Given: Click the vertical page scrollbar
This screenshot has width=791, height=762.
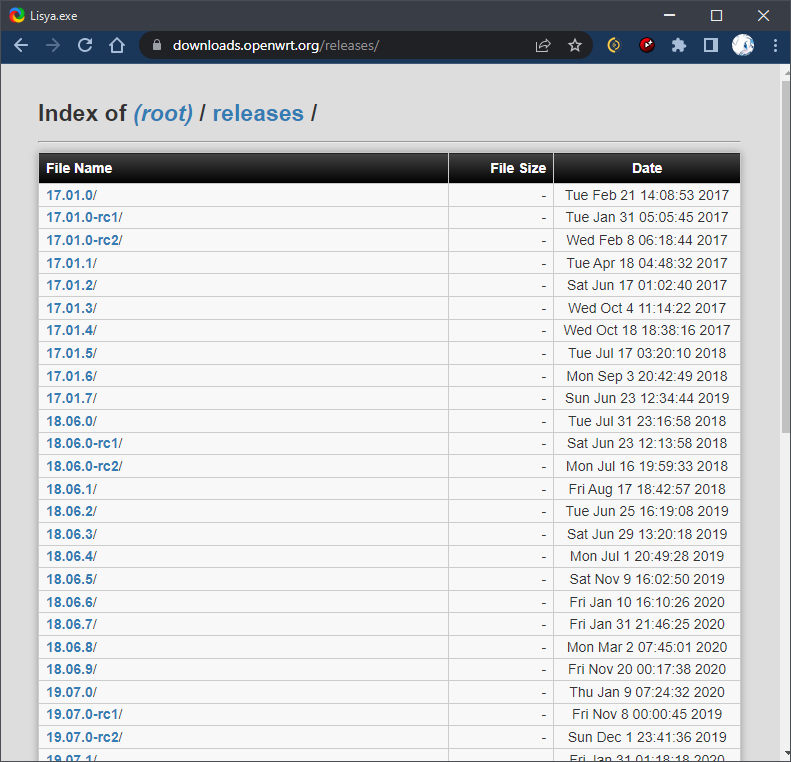Looking at the screenshot, I should click(785, 257).
